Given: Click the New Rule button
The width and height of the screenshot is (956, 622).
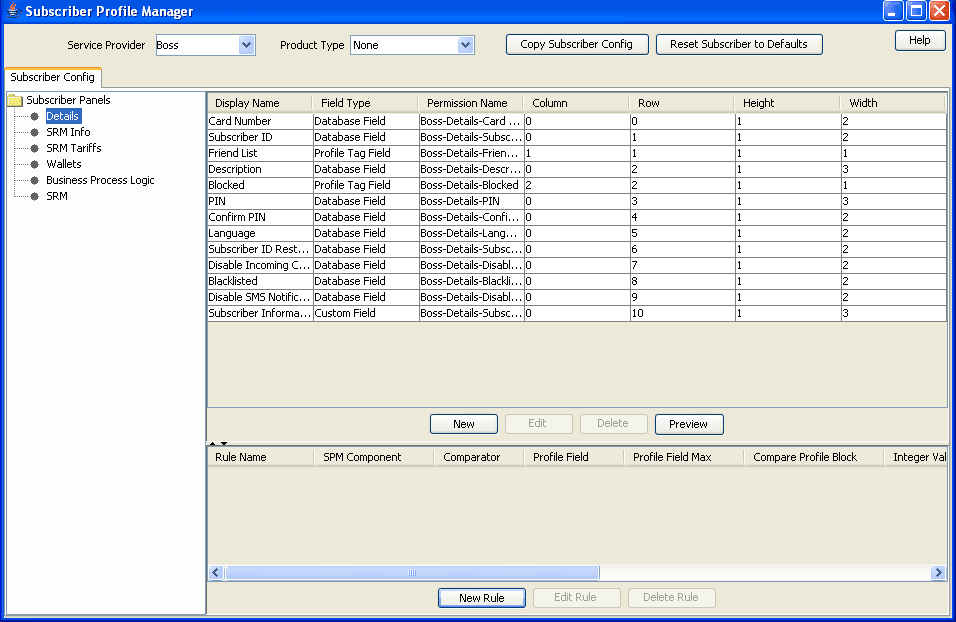Looking at the screenshot, I should click(x=482, y=598).
